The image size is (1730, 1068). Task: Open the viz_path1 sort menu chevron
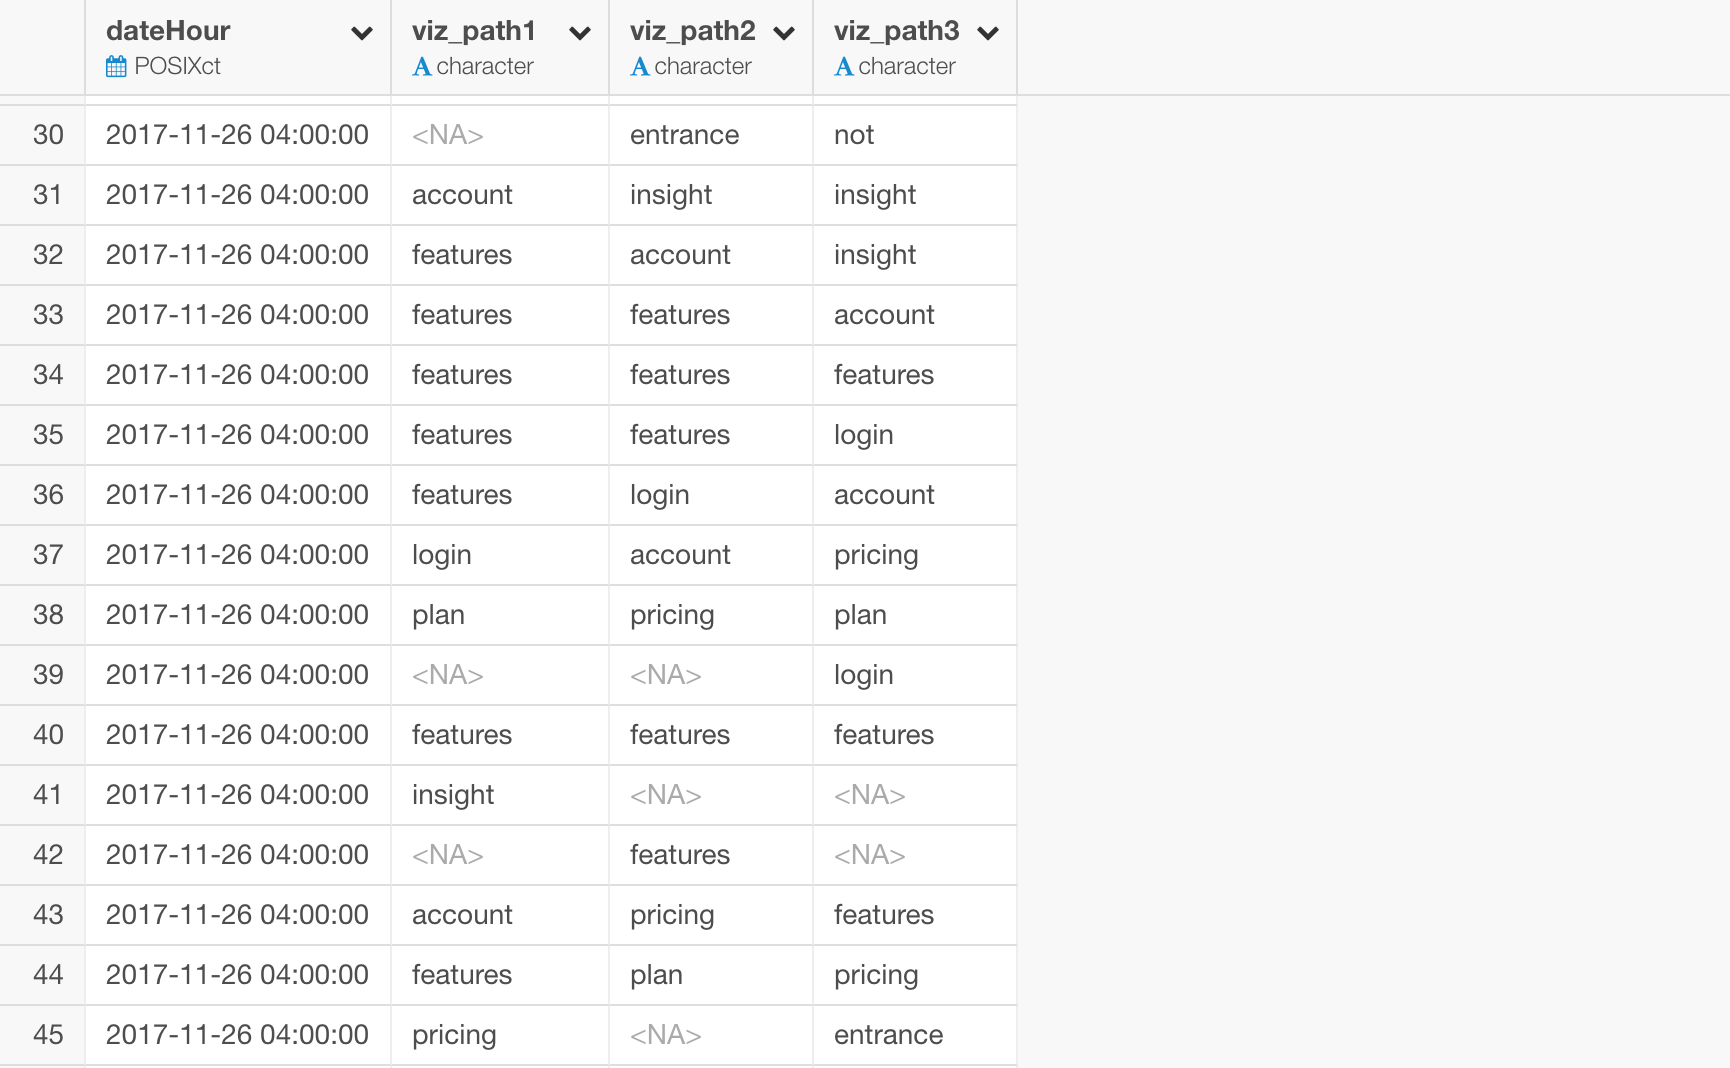(x=578, y=33)
